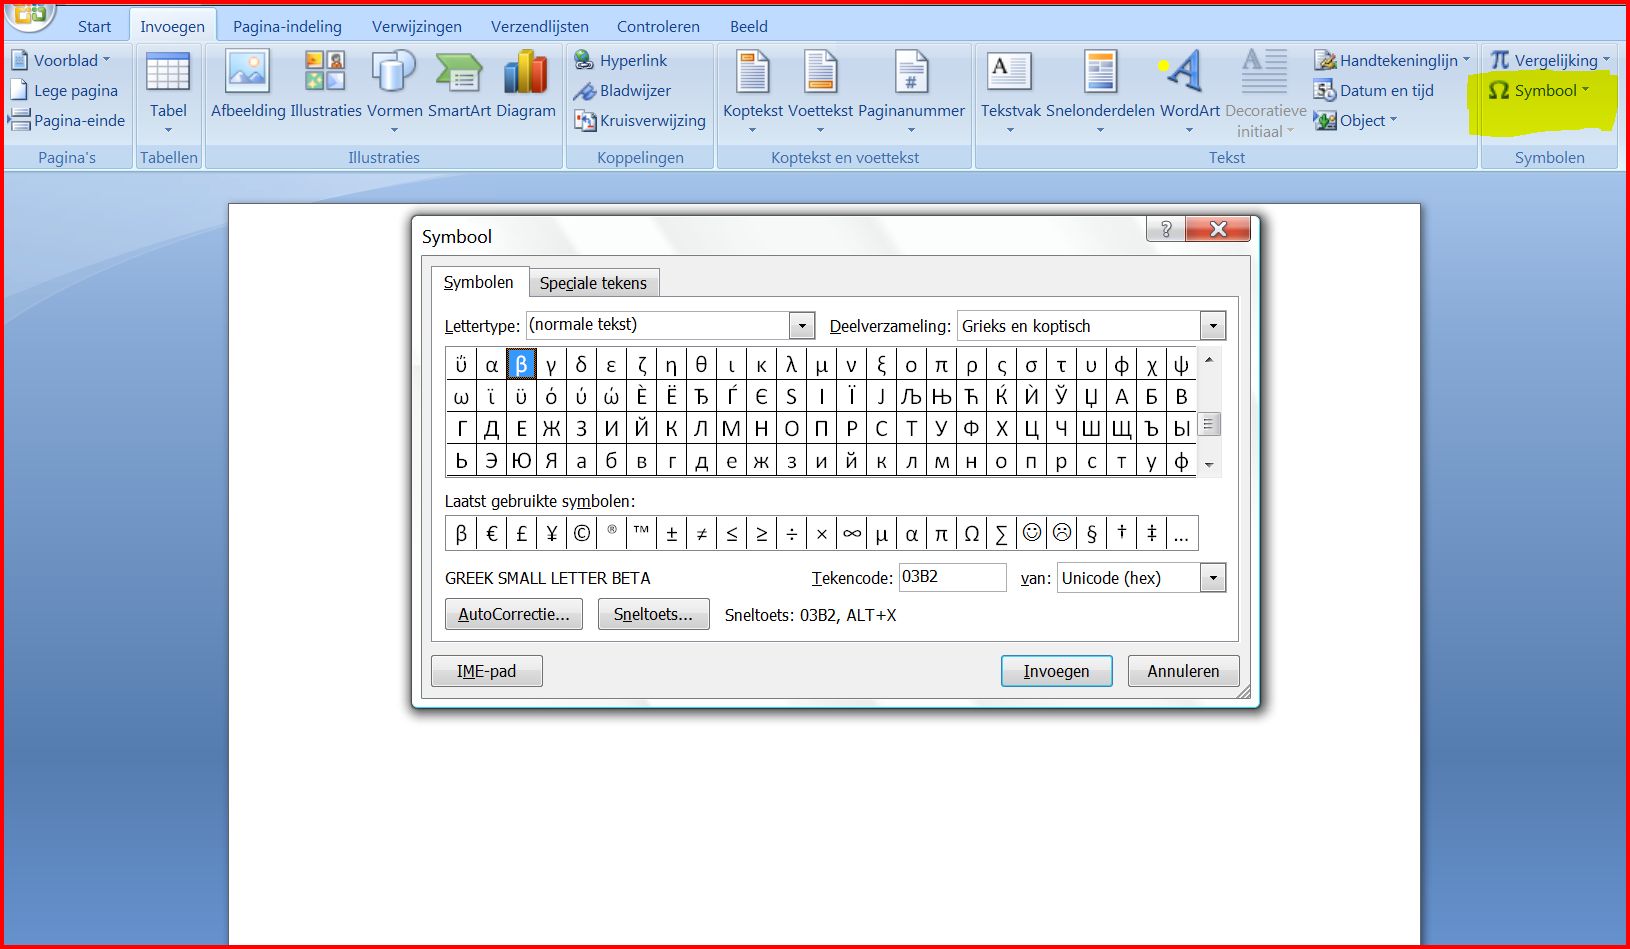Viewport: 1630px width, 949px height.
Task: Open the Tabel insert menu
Action: (x=168, y=93)
